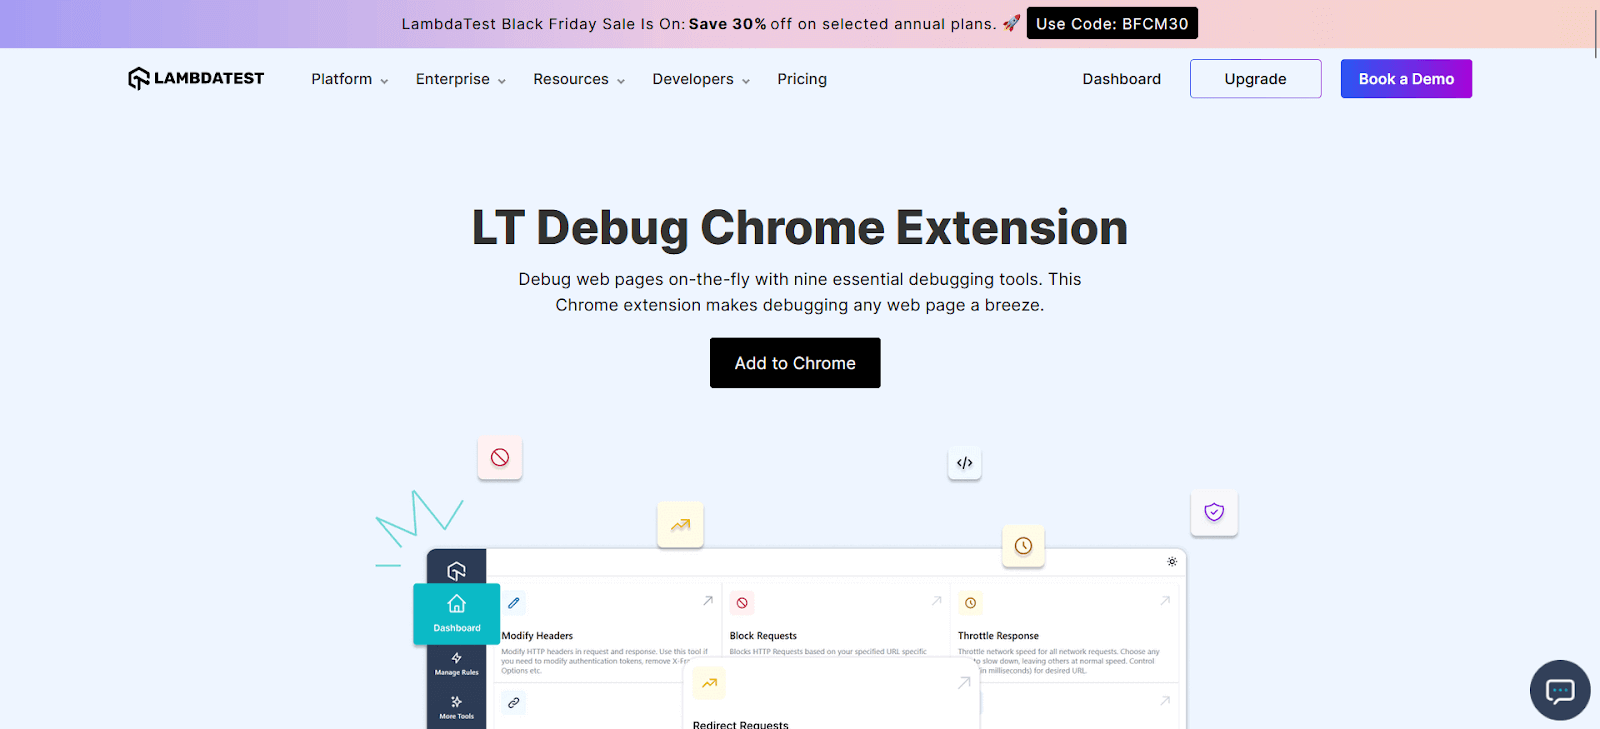1600x729 pixels.
Task: Expand the Resources menu chevron
Action: click(x=621, y=81)
